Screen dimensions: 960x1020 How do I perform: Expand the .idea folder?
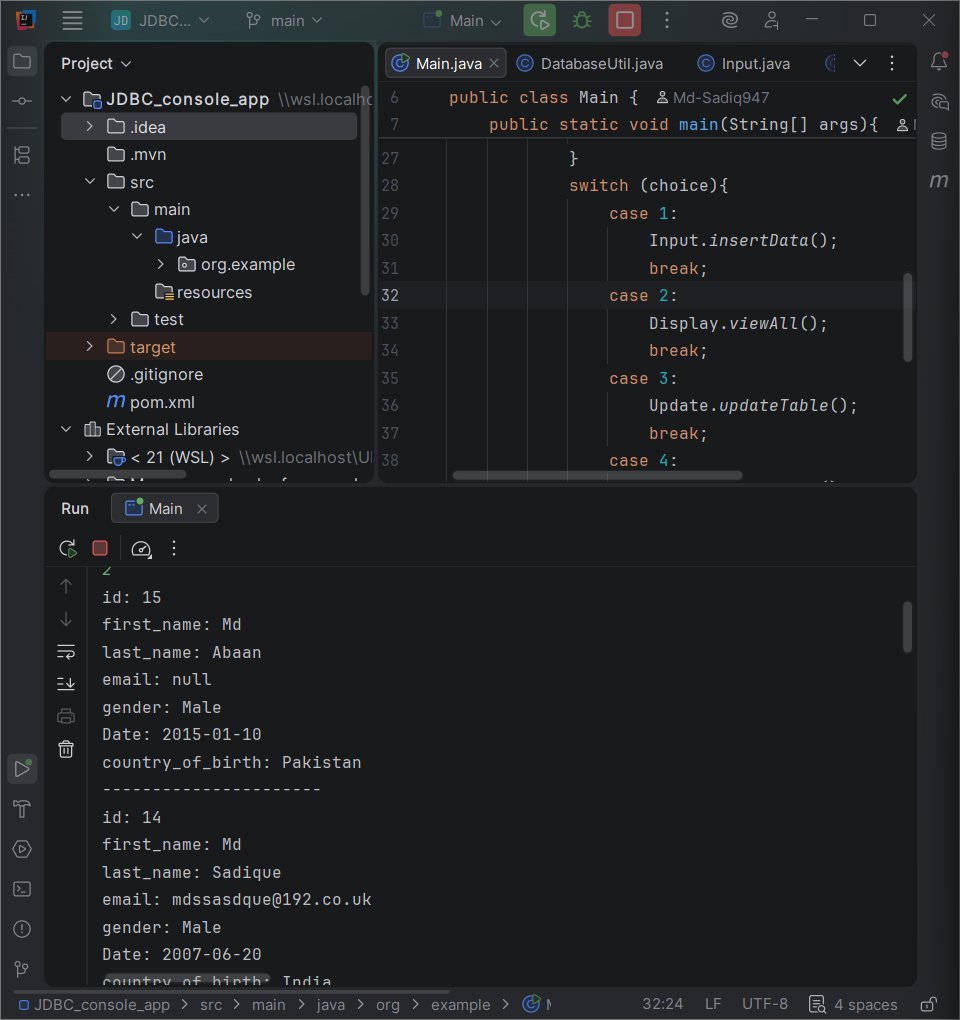coord(90,126)
